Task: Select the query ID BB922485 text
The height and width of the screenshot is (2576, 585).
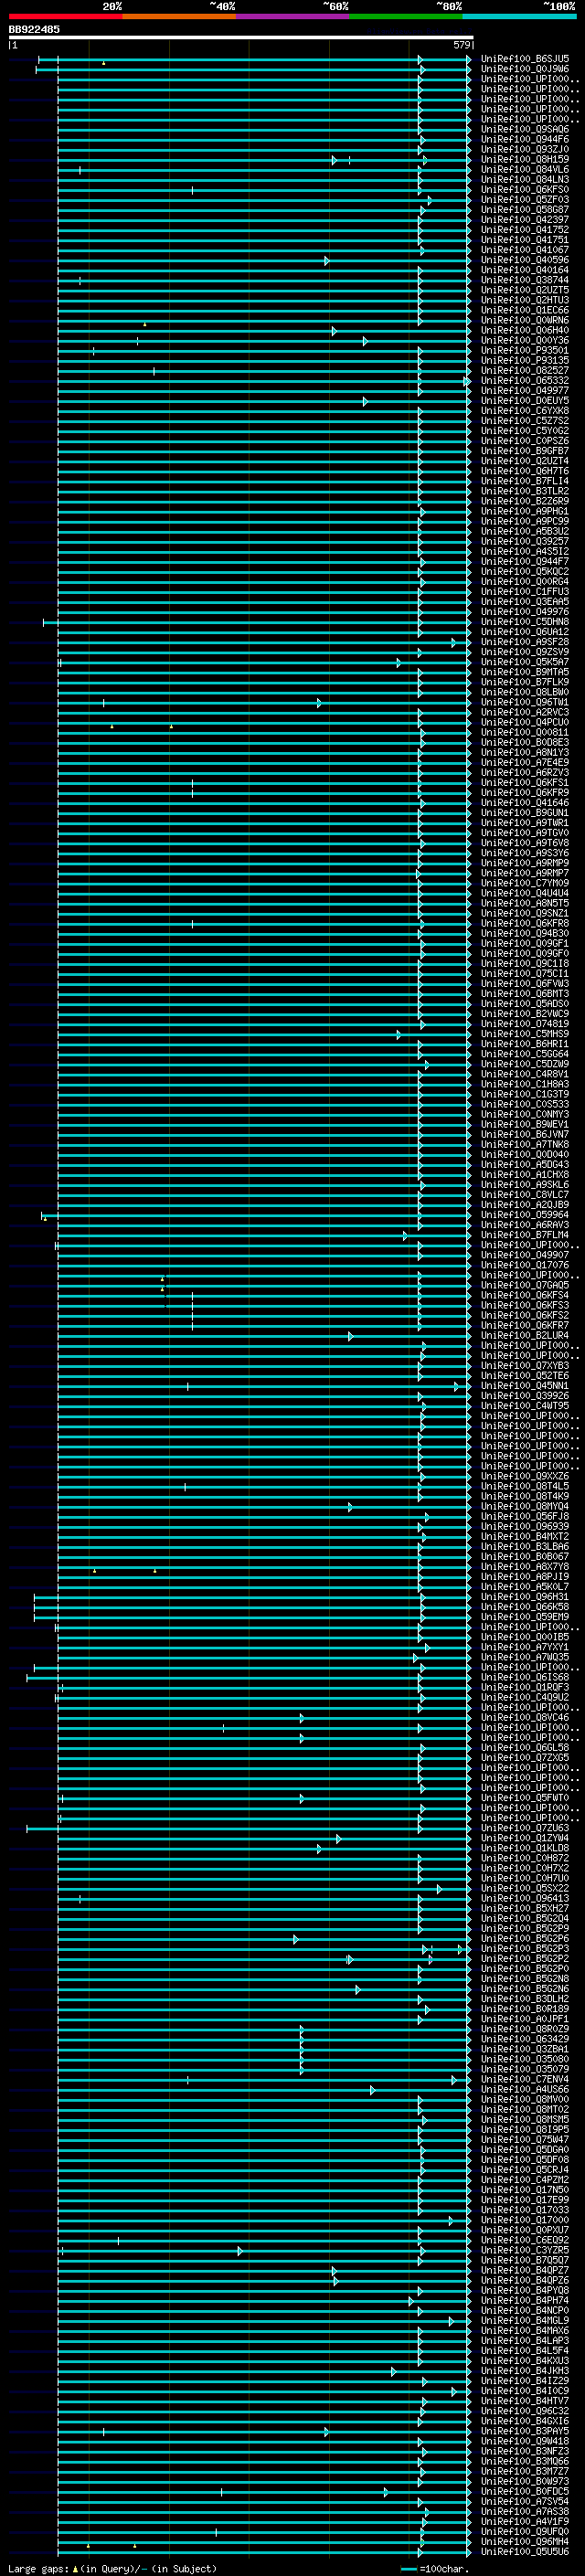Action: point(34,29)
